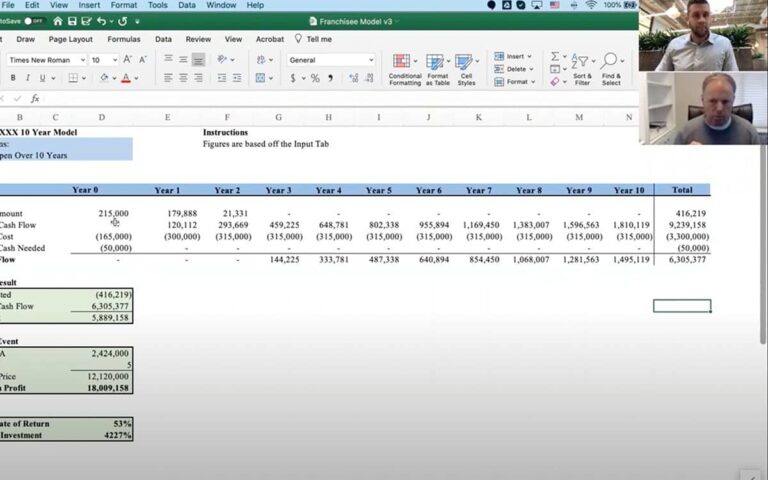
Task: Click Cell Styles button
Action: pyautogui.click(x=466, y=70)
